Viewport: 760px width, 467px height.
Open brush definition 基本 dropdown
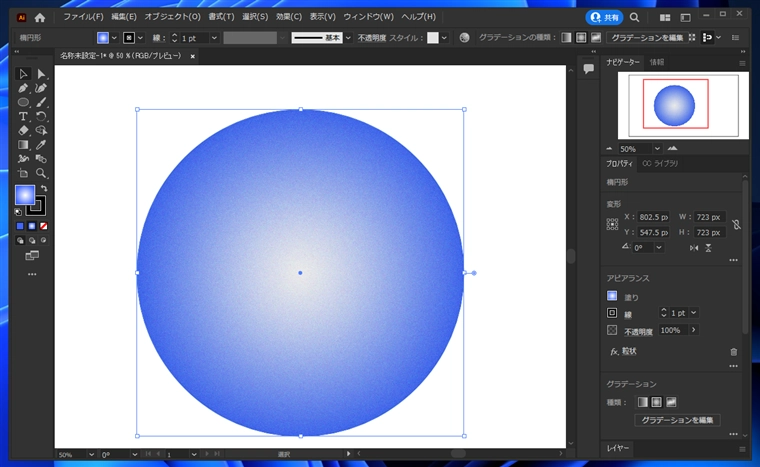click(348, 38)
